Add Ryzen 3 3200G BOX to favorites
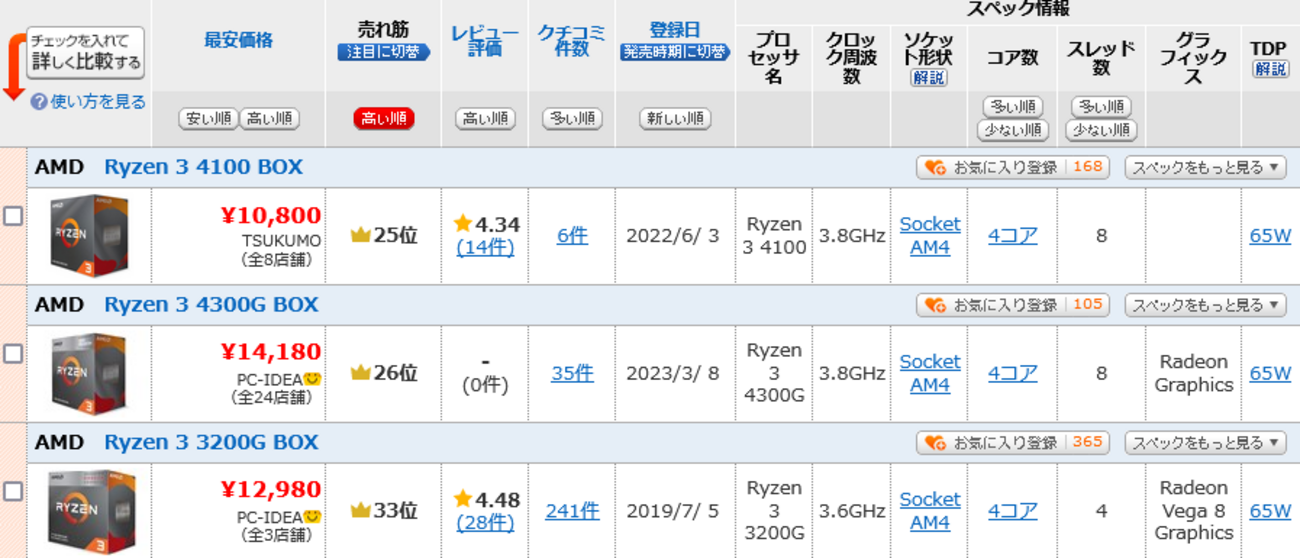The width and height of the screenshot is (1300, 558). [x=1013, y=443]
